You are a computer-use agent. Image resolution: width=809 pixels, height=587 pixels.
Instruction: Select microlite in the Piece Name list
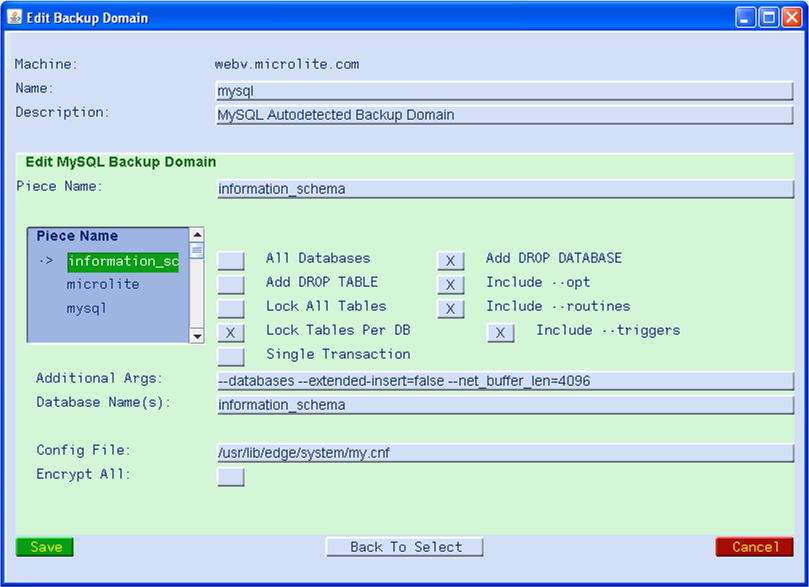tap(103, 284)
